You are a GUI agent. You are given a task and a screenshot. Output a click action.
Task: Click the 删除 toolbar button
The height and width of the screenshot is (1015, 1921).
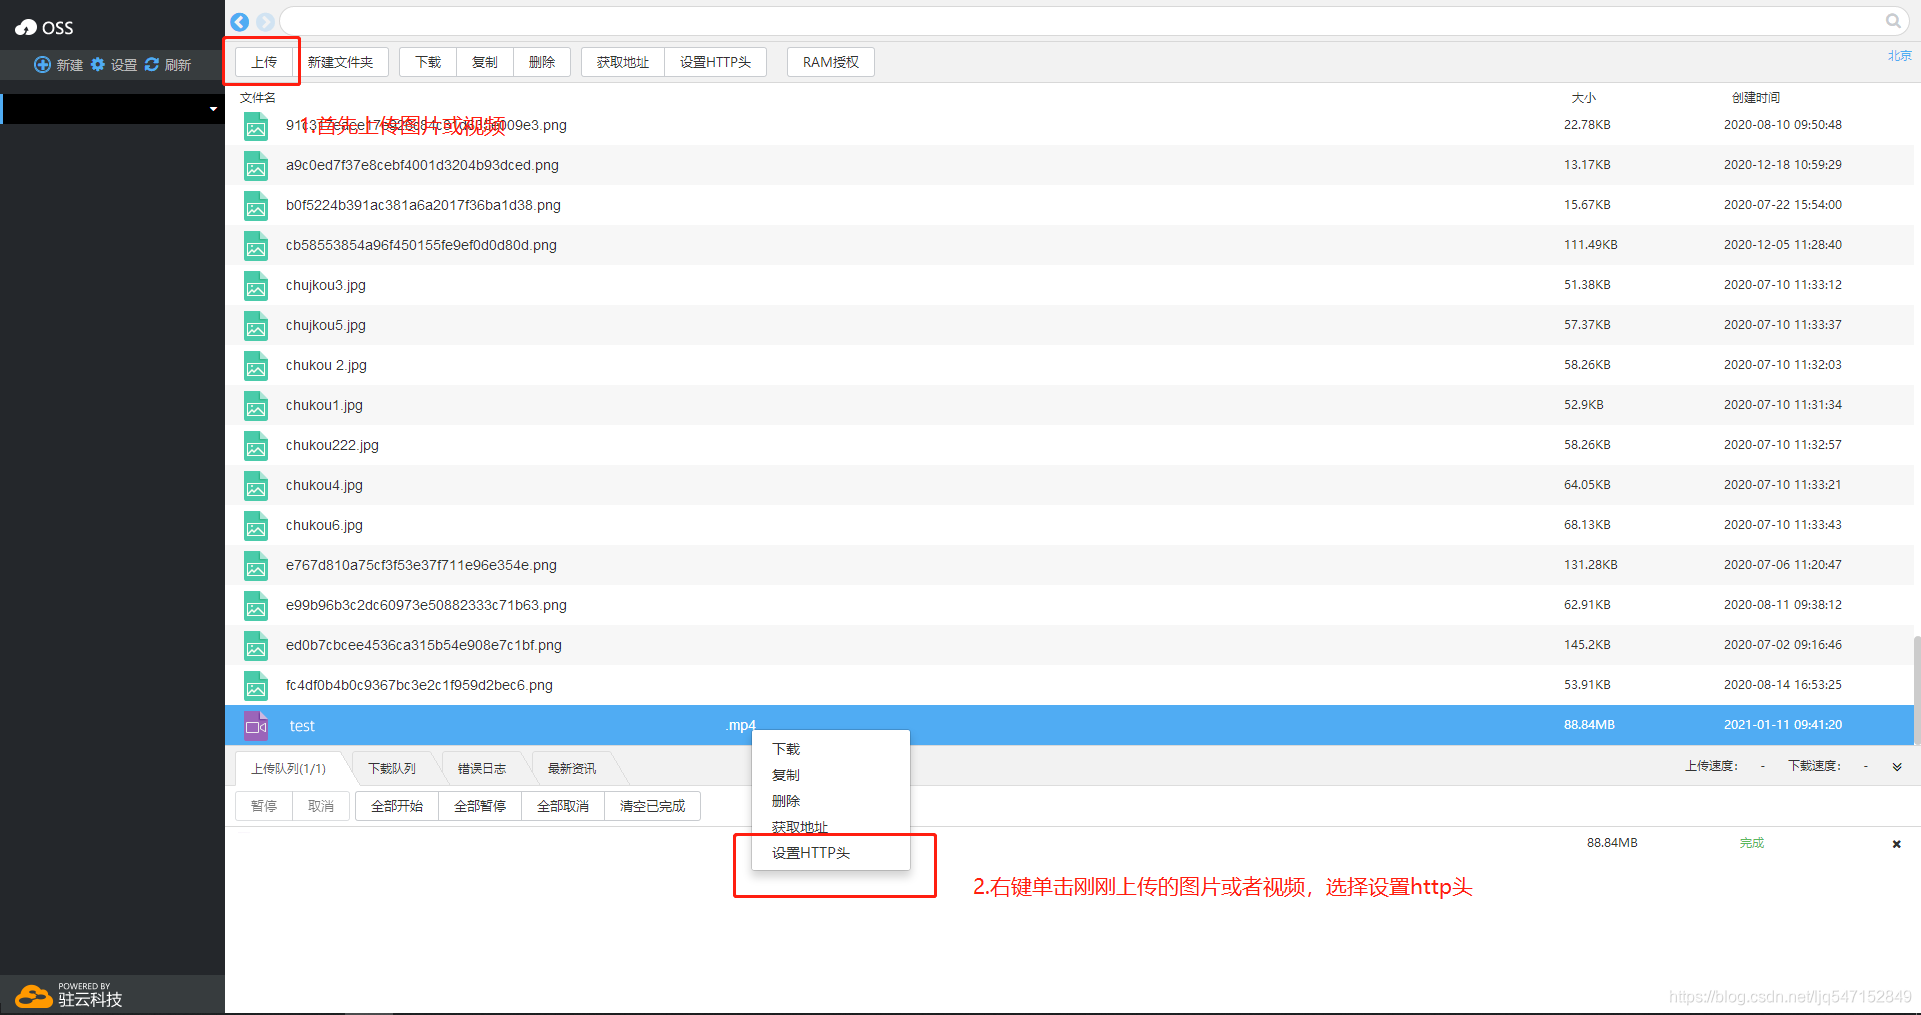coord(542,62)
